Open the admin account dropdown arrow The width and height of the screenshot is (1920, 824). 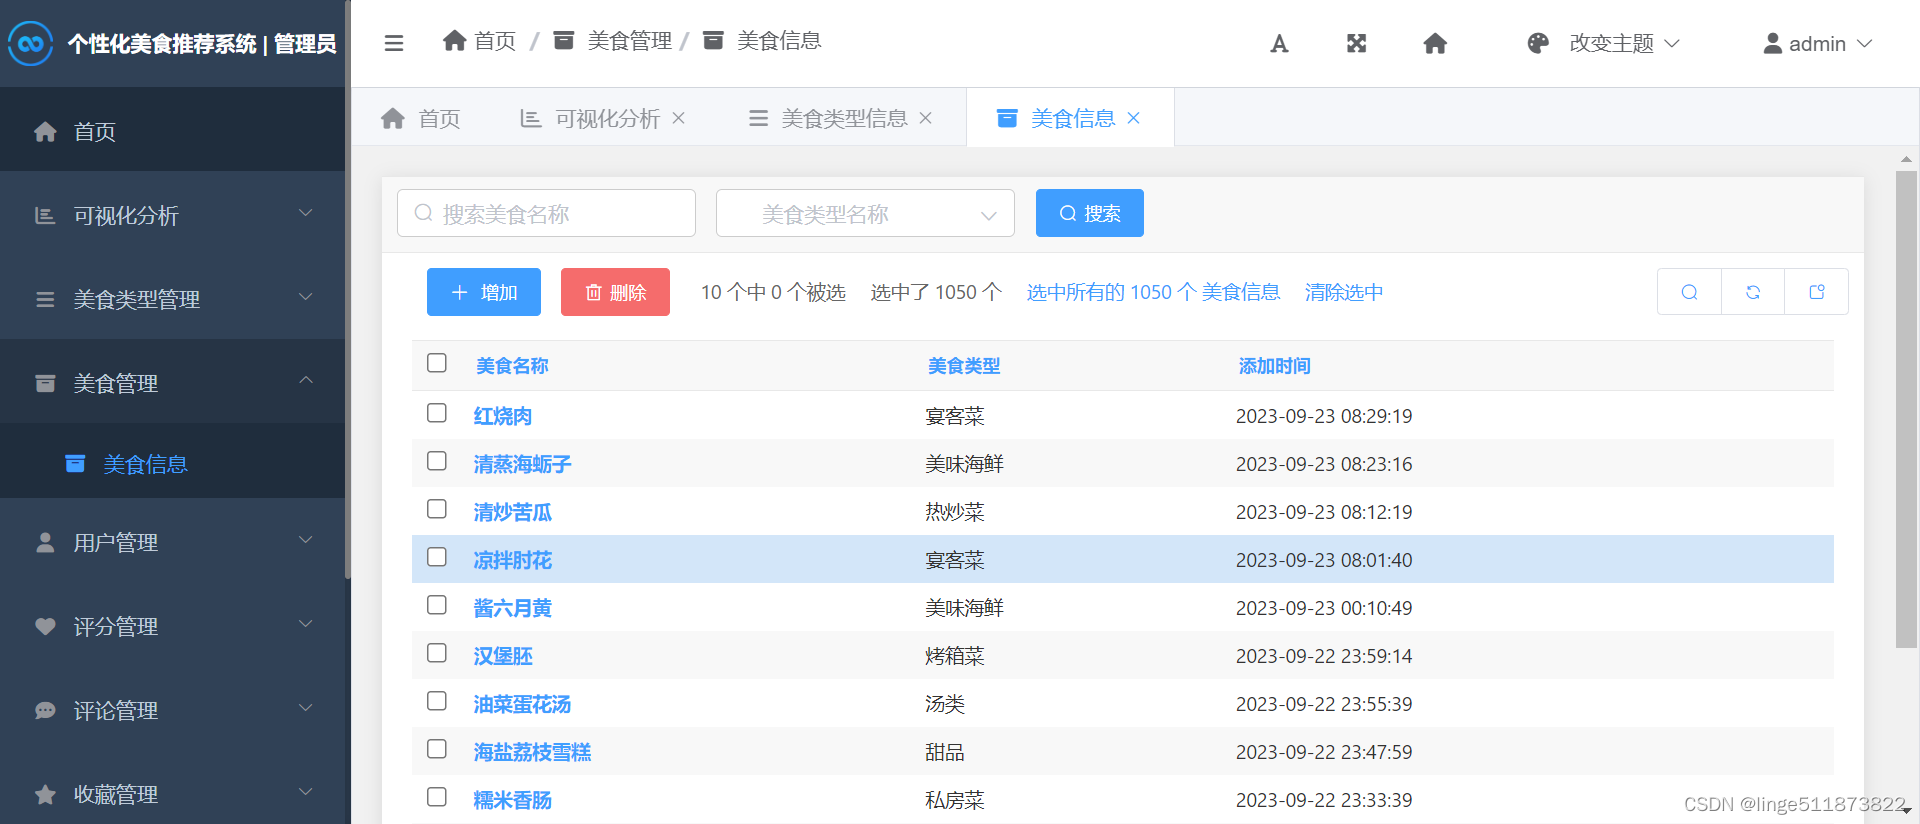pos(1864,43)
